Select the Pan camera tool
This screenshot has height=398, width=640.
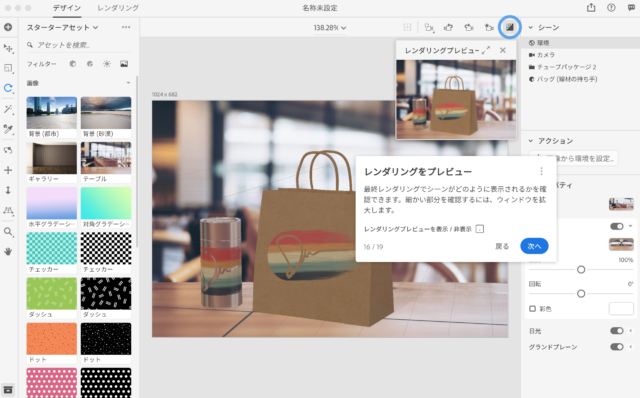[x=8, y=170]
